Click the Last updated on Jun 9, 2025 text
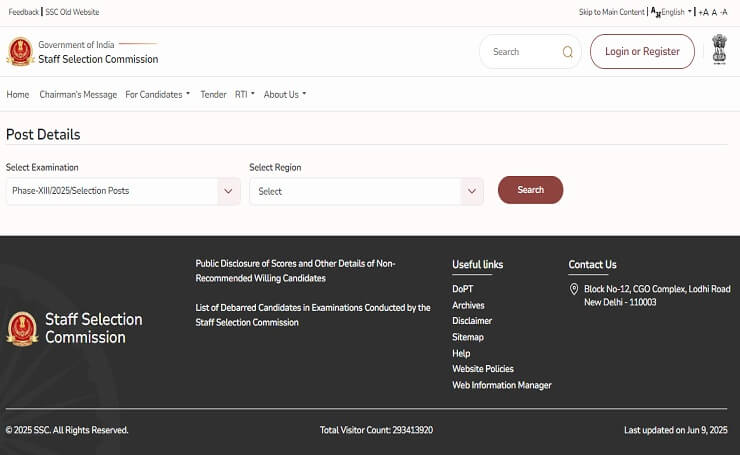Image resolution: width=740 pixels, height=455 pixels. point(675,430)
